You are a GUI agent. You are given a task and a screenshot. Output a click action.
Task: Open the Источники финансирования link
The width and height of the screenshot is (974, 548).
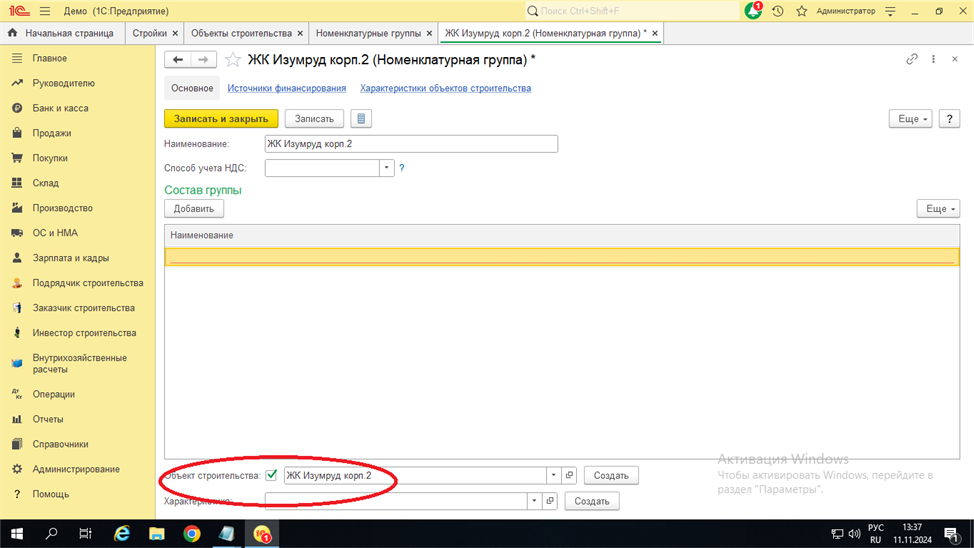tap(286, 88)
